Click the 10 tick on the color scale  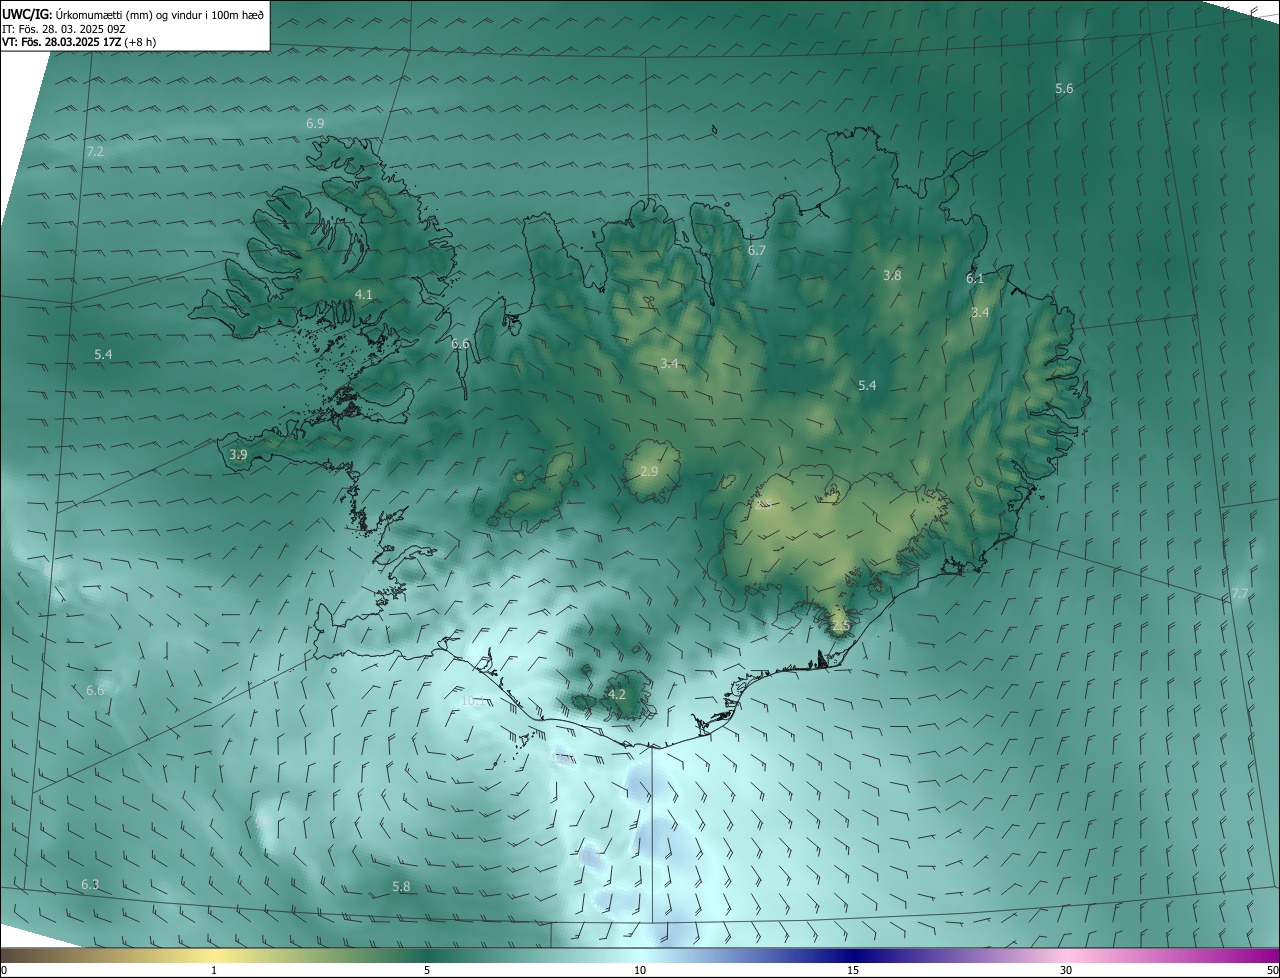click(x=640, y=971)
